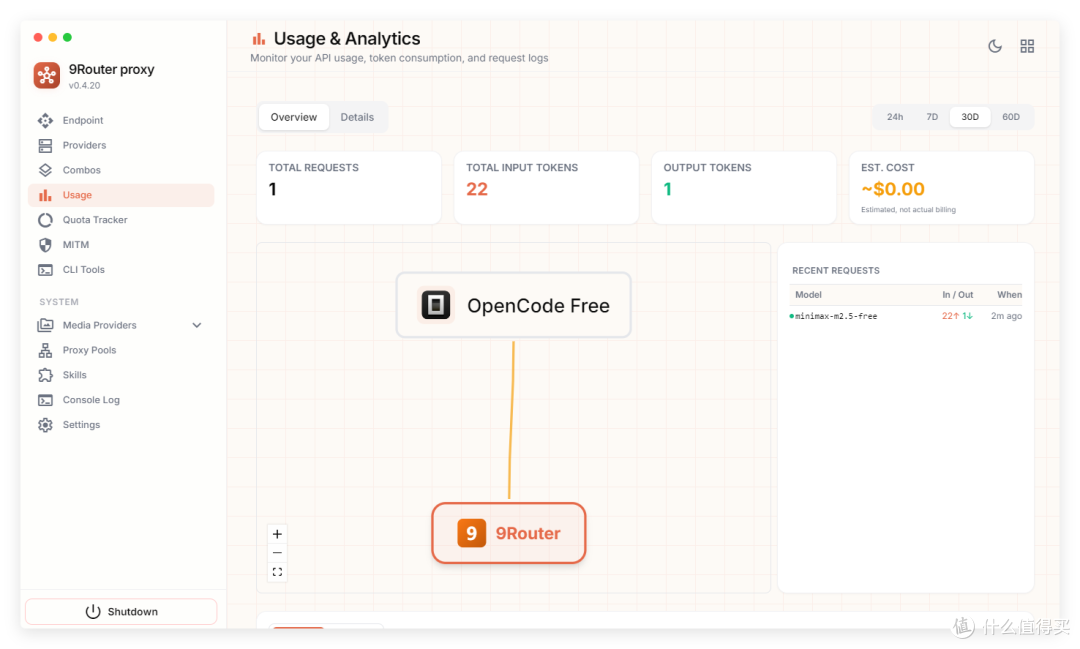Select the OpenCode Free node
The image size is (1080, 649).
coord(514,305)
